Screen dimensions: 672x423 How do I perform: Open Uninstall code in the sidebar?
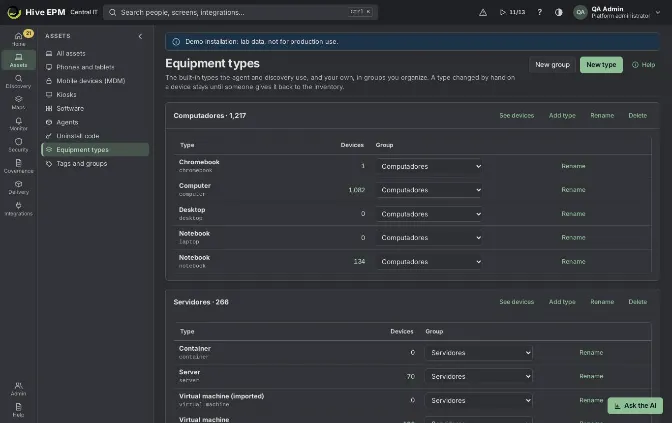pyautogui.click(x=95, y=136)
